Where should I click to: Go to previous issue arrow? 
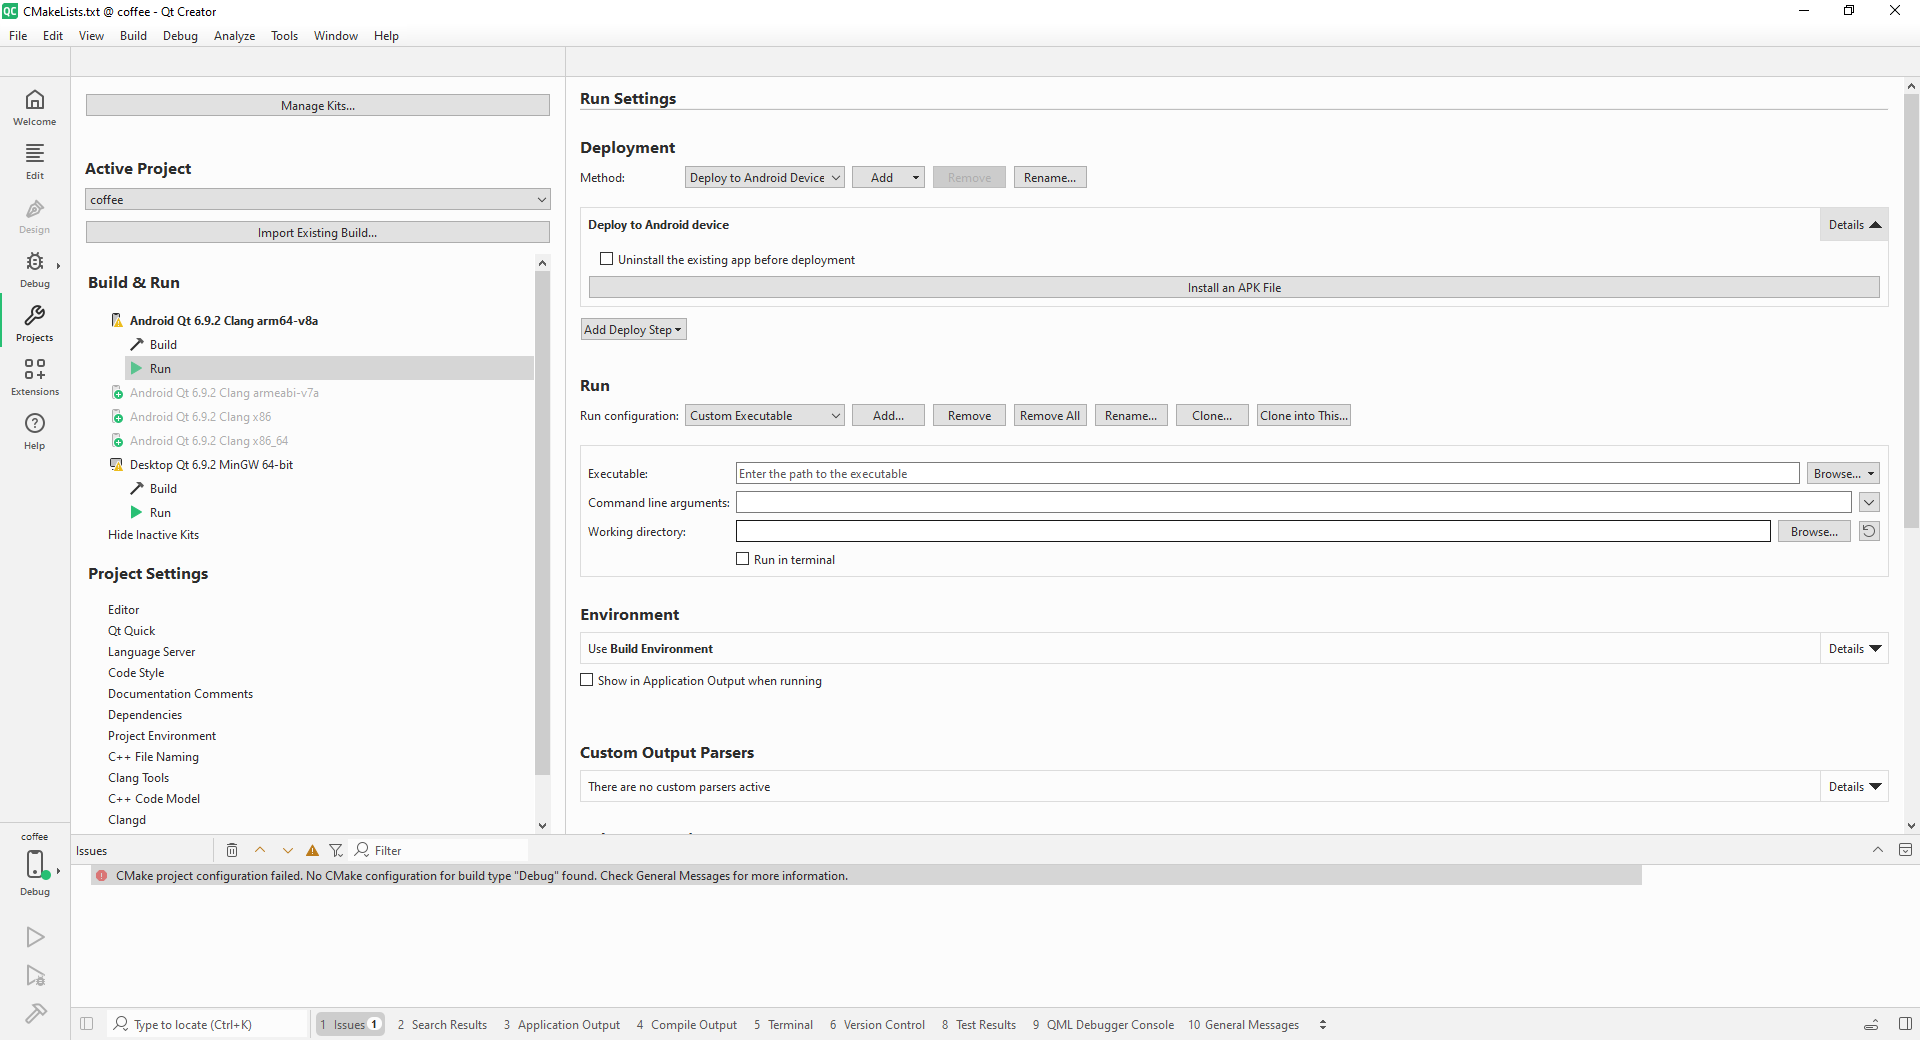point(260,850)
